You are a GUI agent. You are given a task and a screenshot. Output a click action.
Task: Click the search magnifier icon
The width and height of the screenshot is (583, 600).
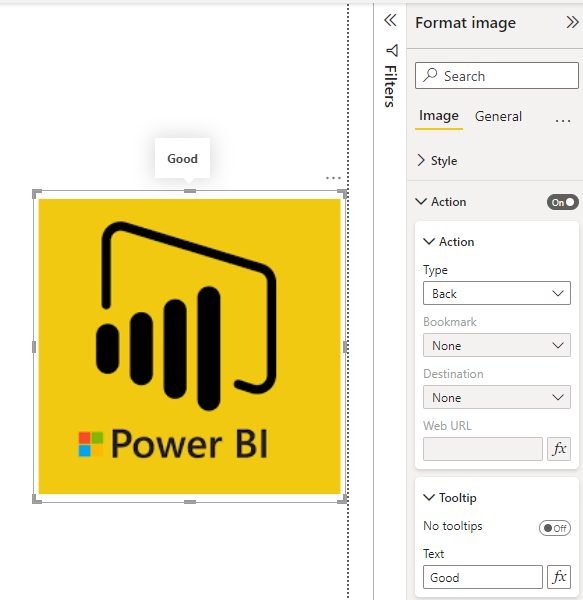430,75
